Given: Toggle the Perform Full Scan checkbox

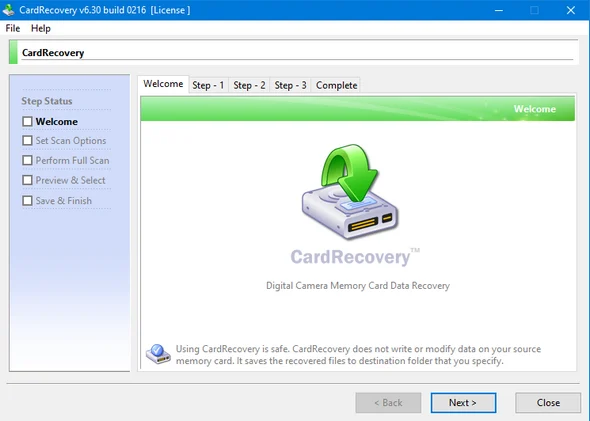Looking at the screenshot, I should 27,161.
